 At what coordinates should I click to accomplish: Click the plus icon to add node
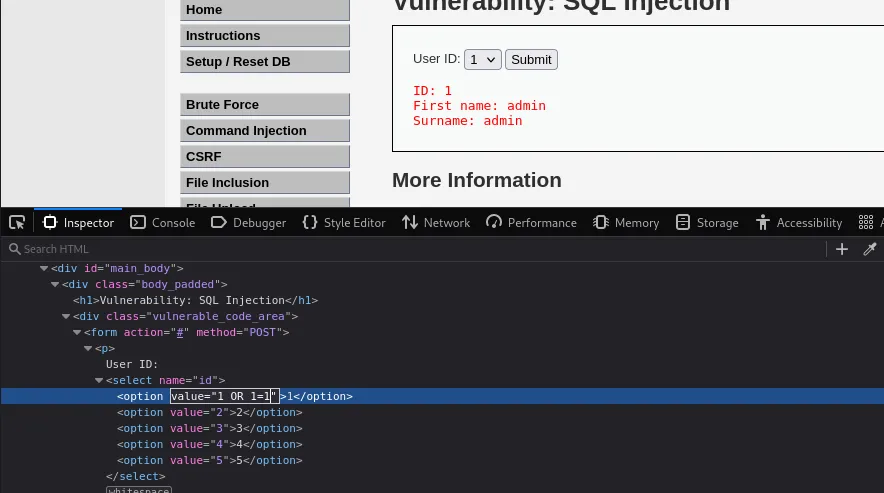(842, 249)
